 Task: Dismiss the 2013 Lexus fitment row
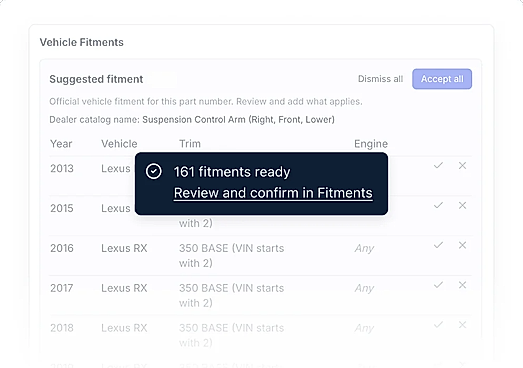[x=462, y=165]
